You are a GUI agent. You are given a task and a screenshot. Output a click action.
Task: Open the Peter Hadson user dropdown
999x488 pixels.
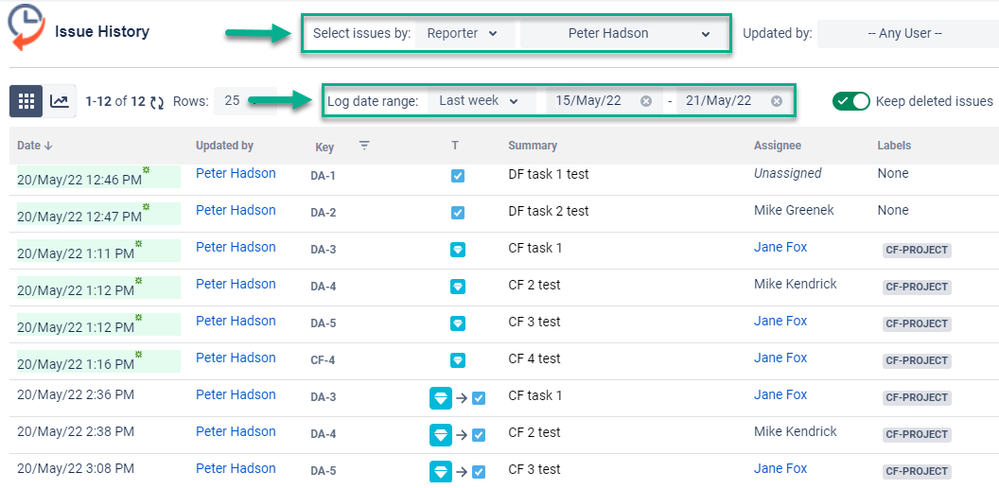pyautogui.click(x=624, y=34)
